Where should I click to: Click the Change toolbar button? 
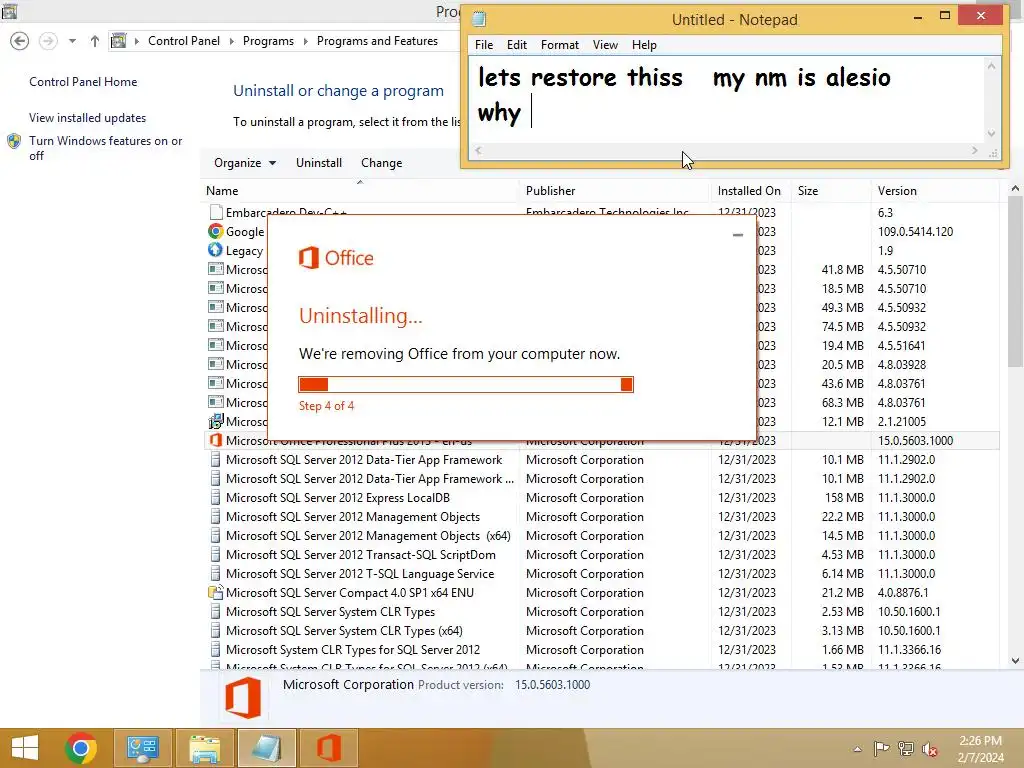(381, 163)
